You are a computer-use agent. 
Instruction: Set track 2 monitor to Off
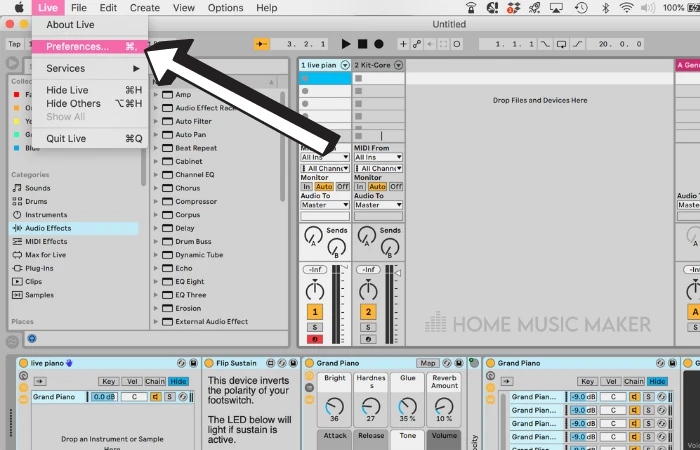[396, 187]
